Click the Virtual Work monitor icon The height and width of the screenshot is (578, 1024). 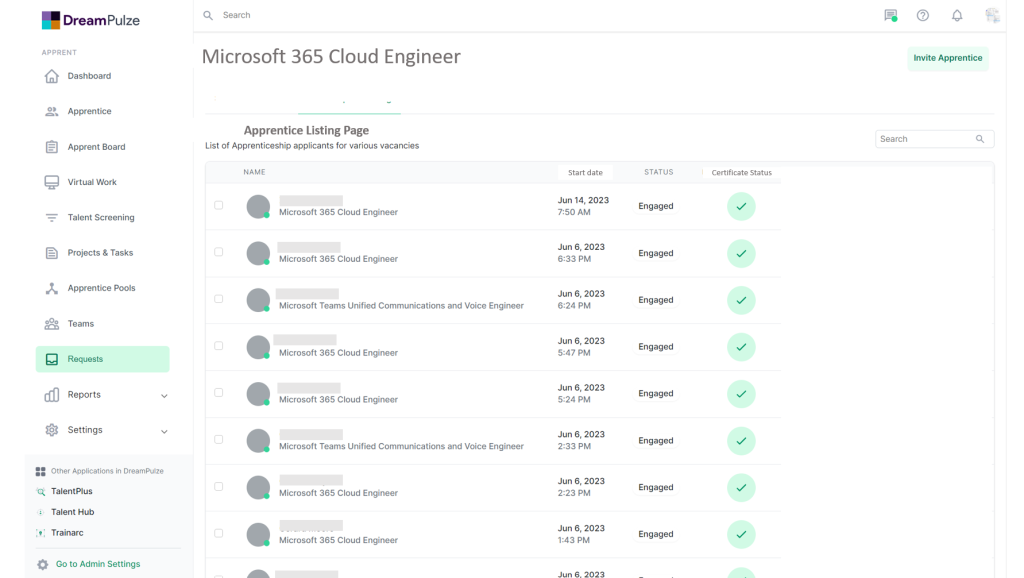[52, 182]
